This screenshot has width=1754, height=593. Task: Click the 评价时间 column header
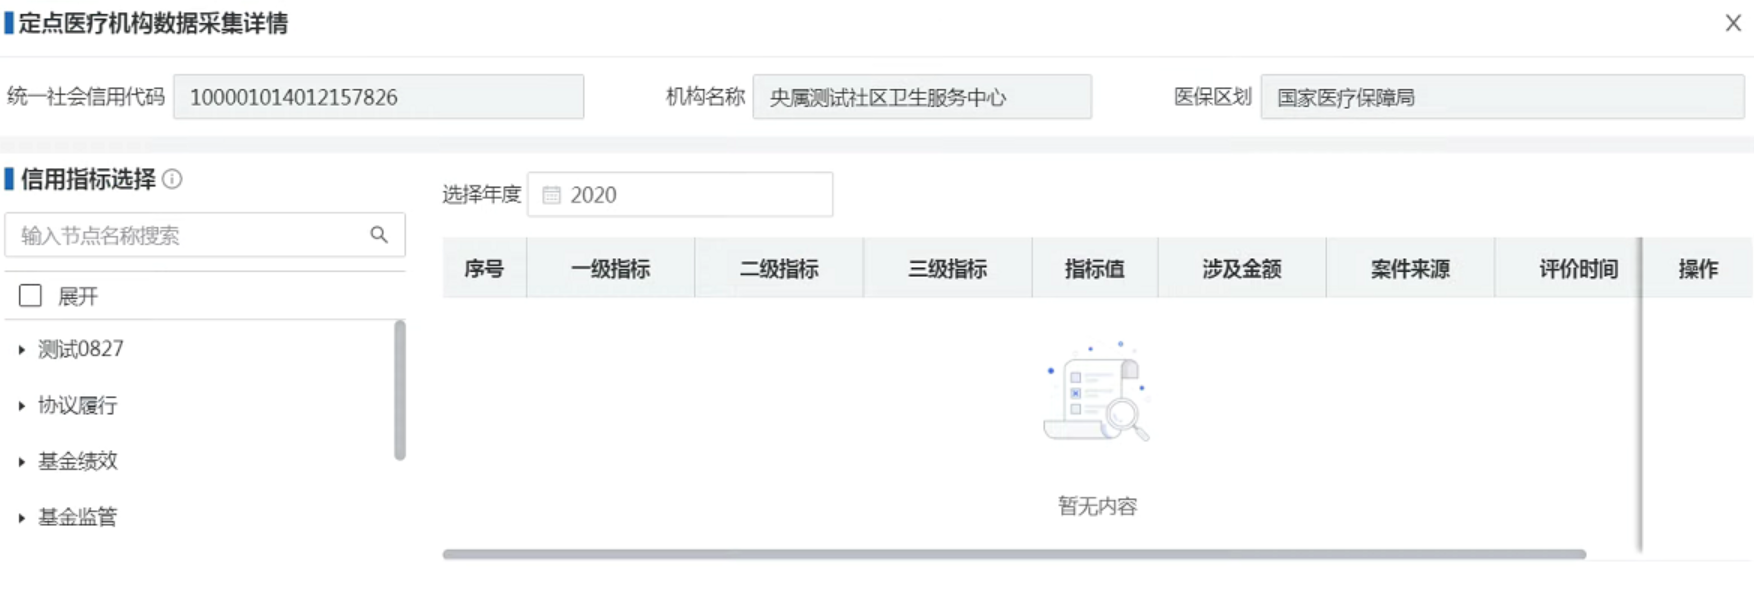(1568, 268)
